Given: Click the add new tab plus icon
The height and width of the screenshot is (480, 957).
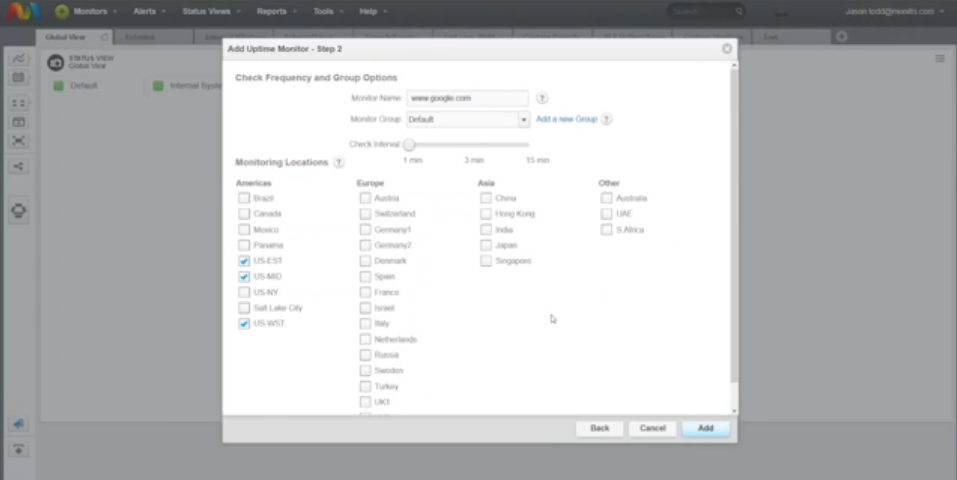Looking at the screenshot, I should coord(842,37).
